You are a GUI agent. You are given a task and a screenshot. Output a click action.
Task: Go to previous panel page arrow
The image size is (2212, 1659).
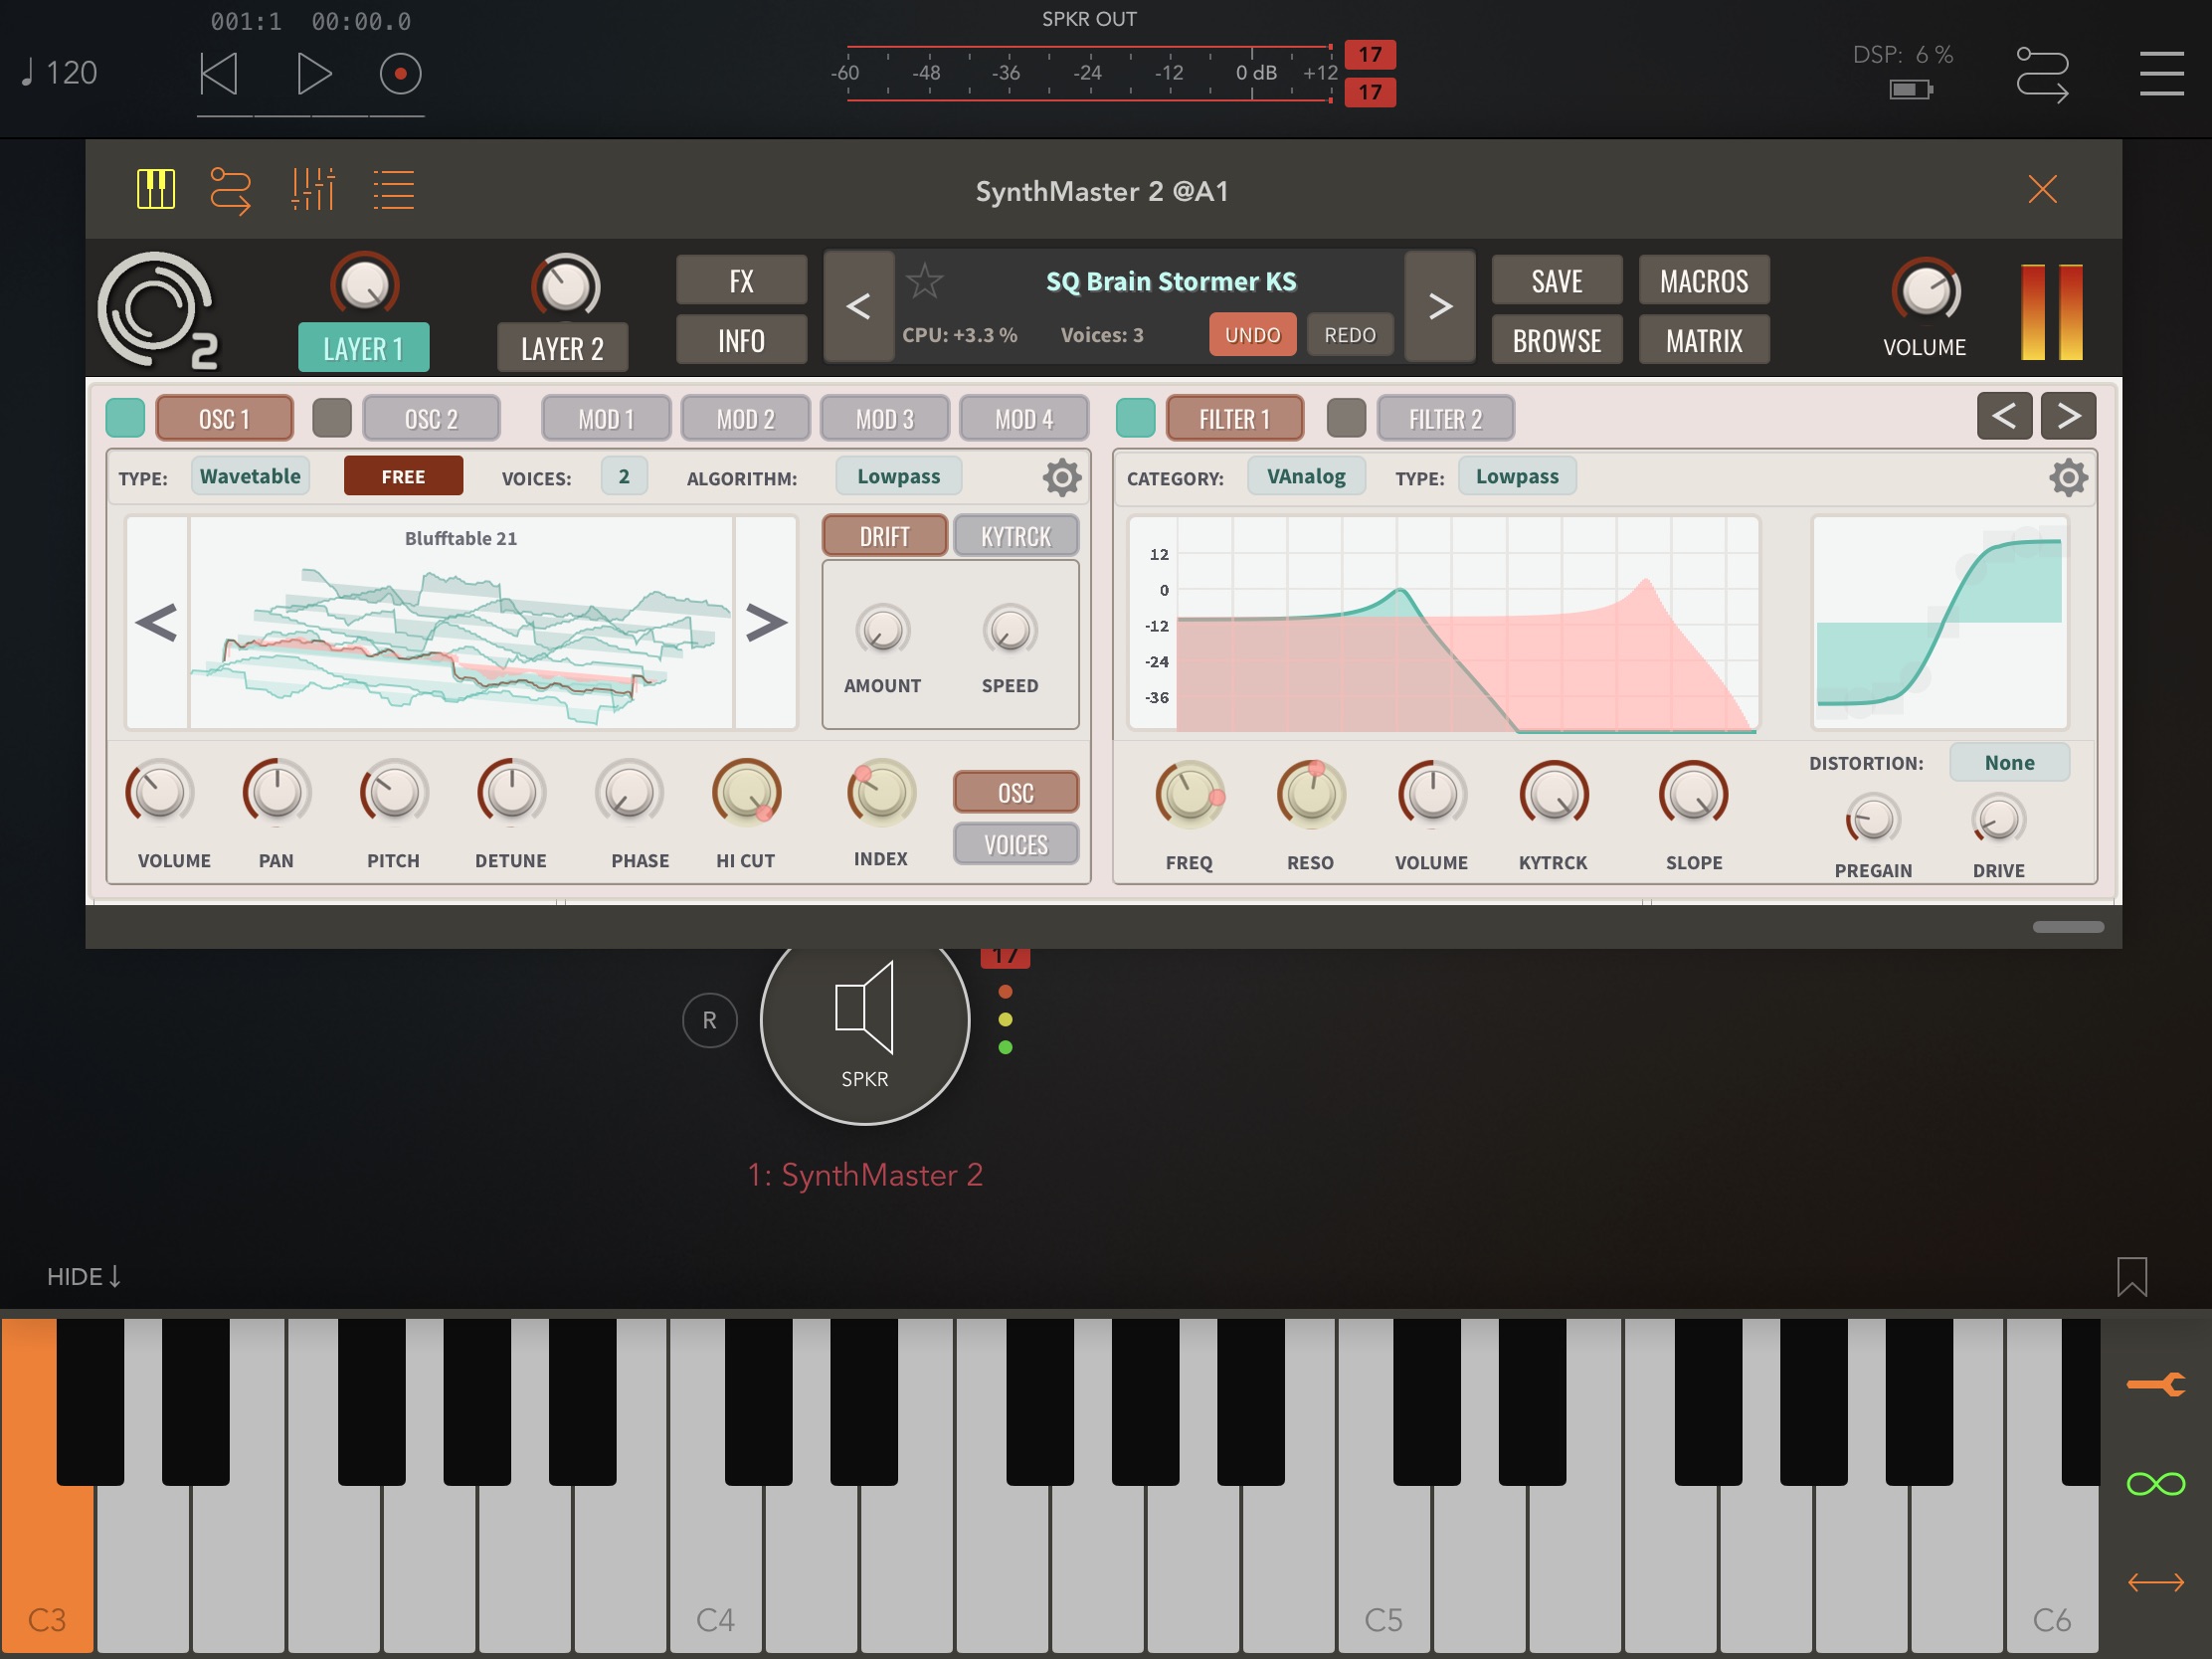(2004, 416)
